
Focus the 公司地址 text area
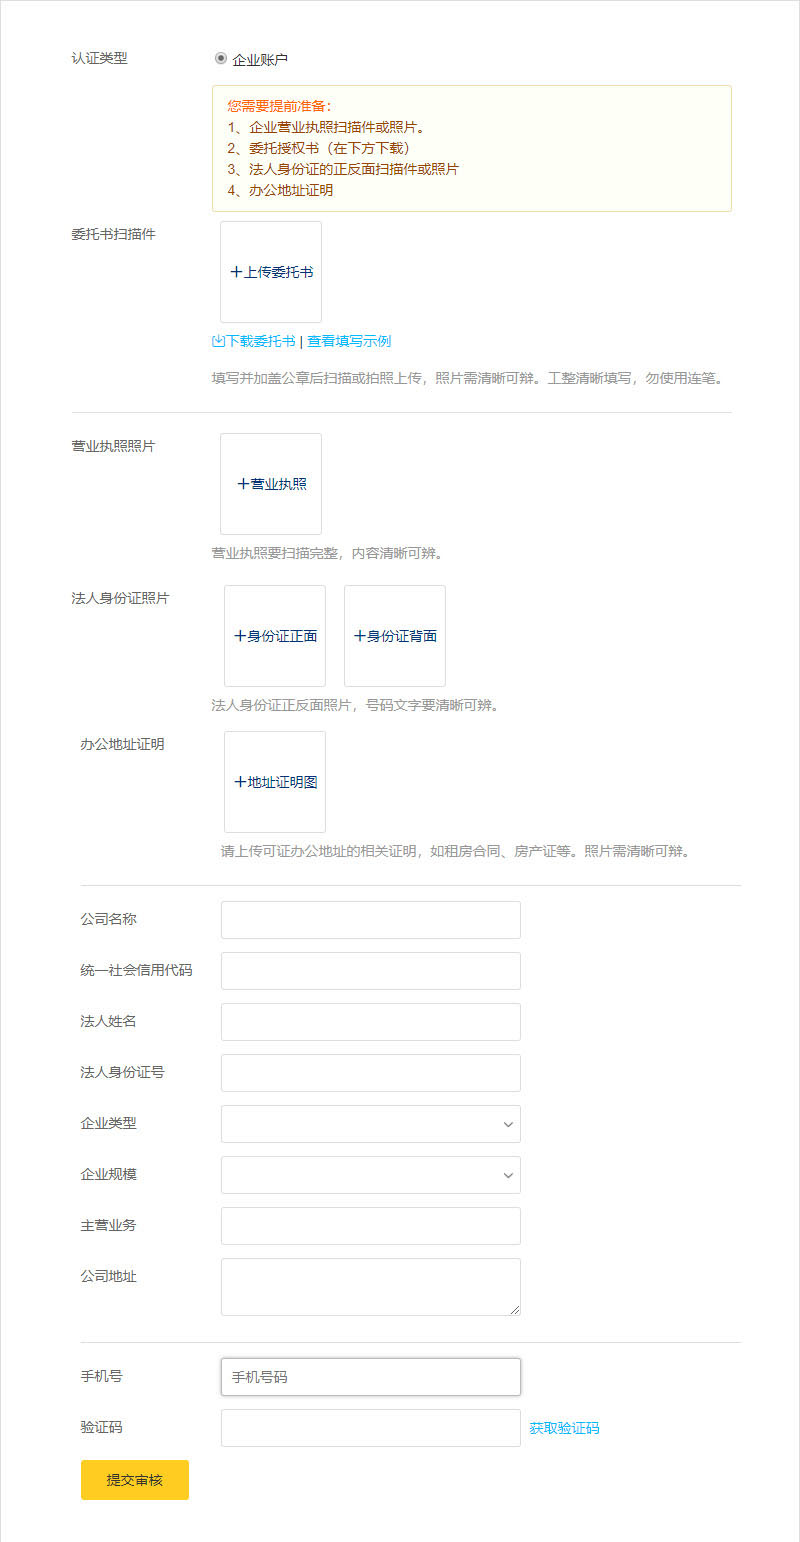point(371,1287)
